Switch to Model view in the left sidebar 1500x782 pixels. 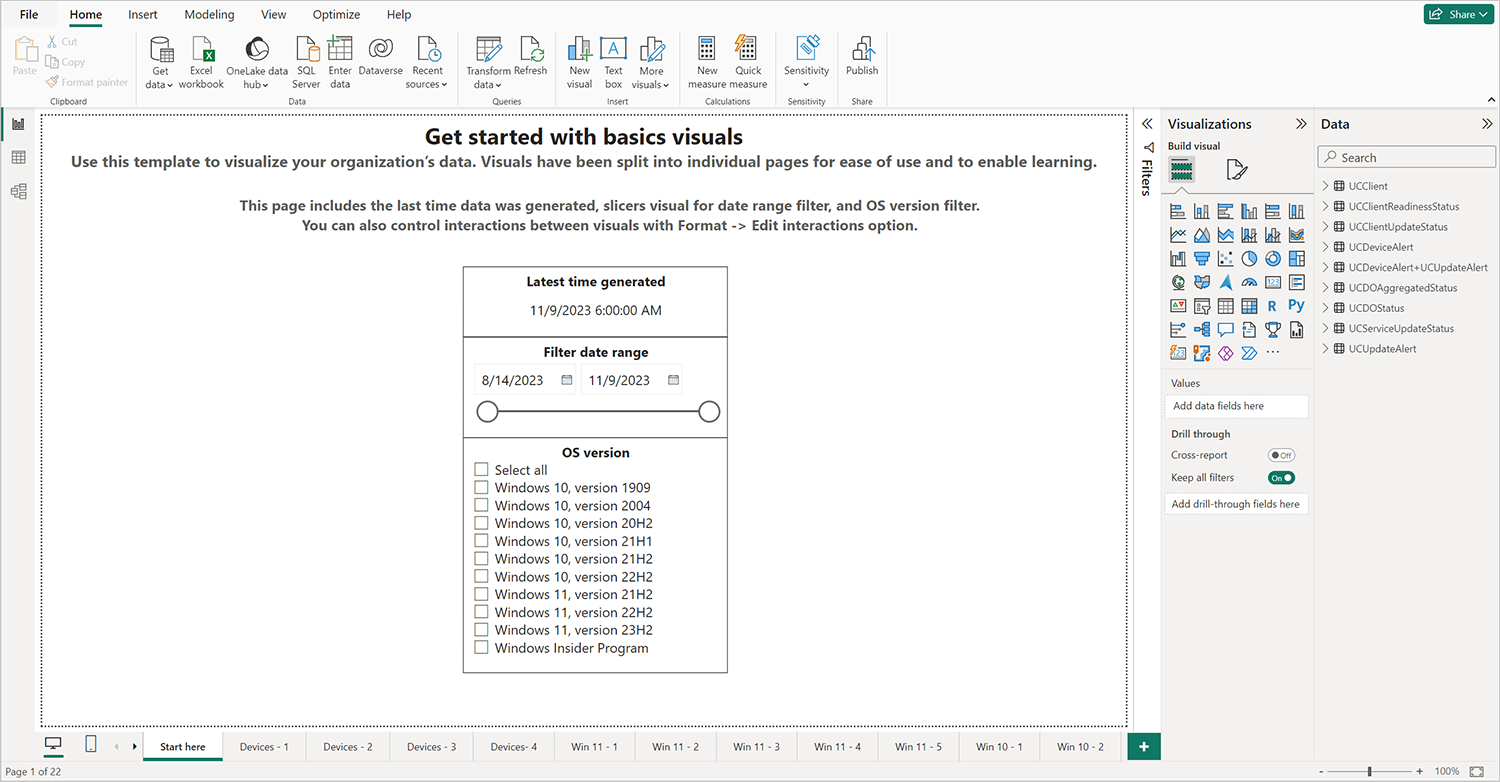click(18, 191)
